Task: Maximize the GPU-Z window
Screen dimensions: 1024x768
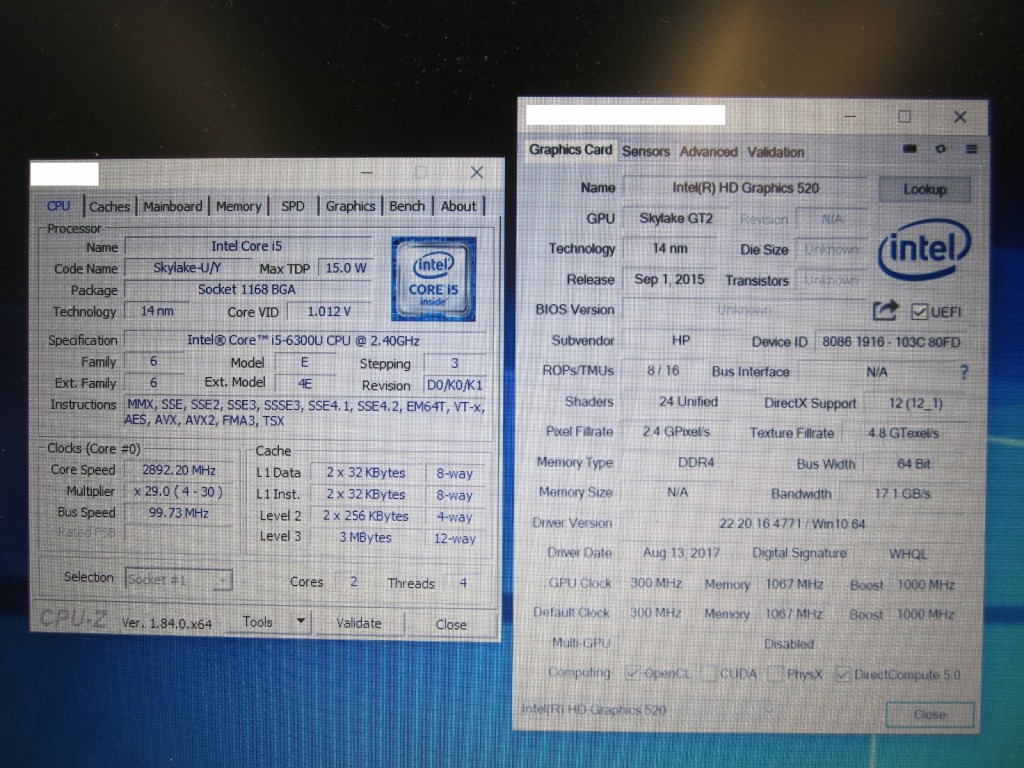Action: pos(904,116)
